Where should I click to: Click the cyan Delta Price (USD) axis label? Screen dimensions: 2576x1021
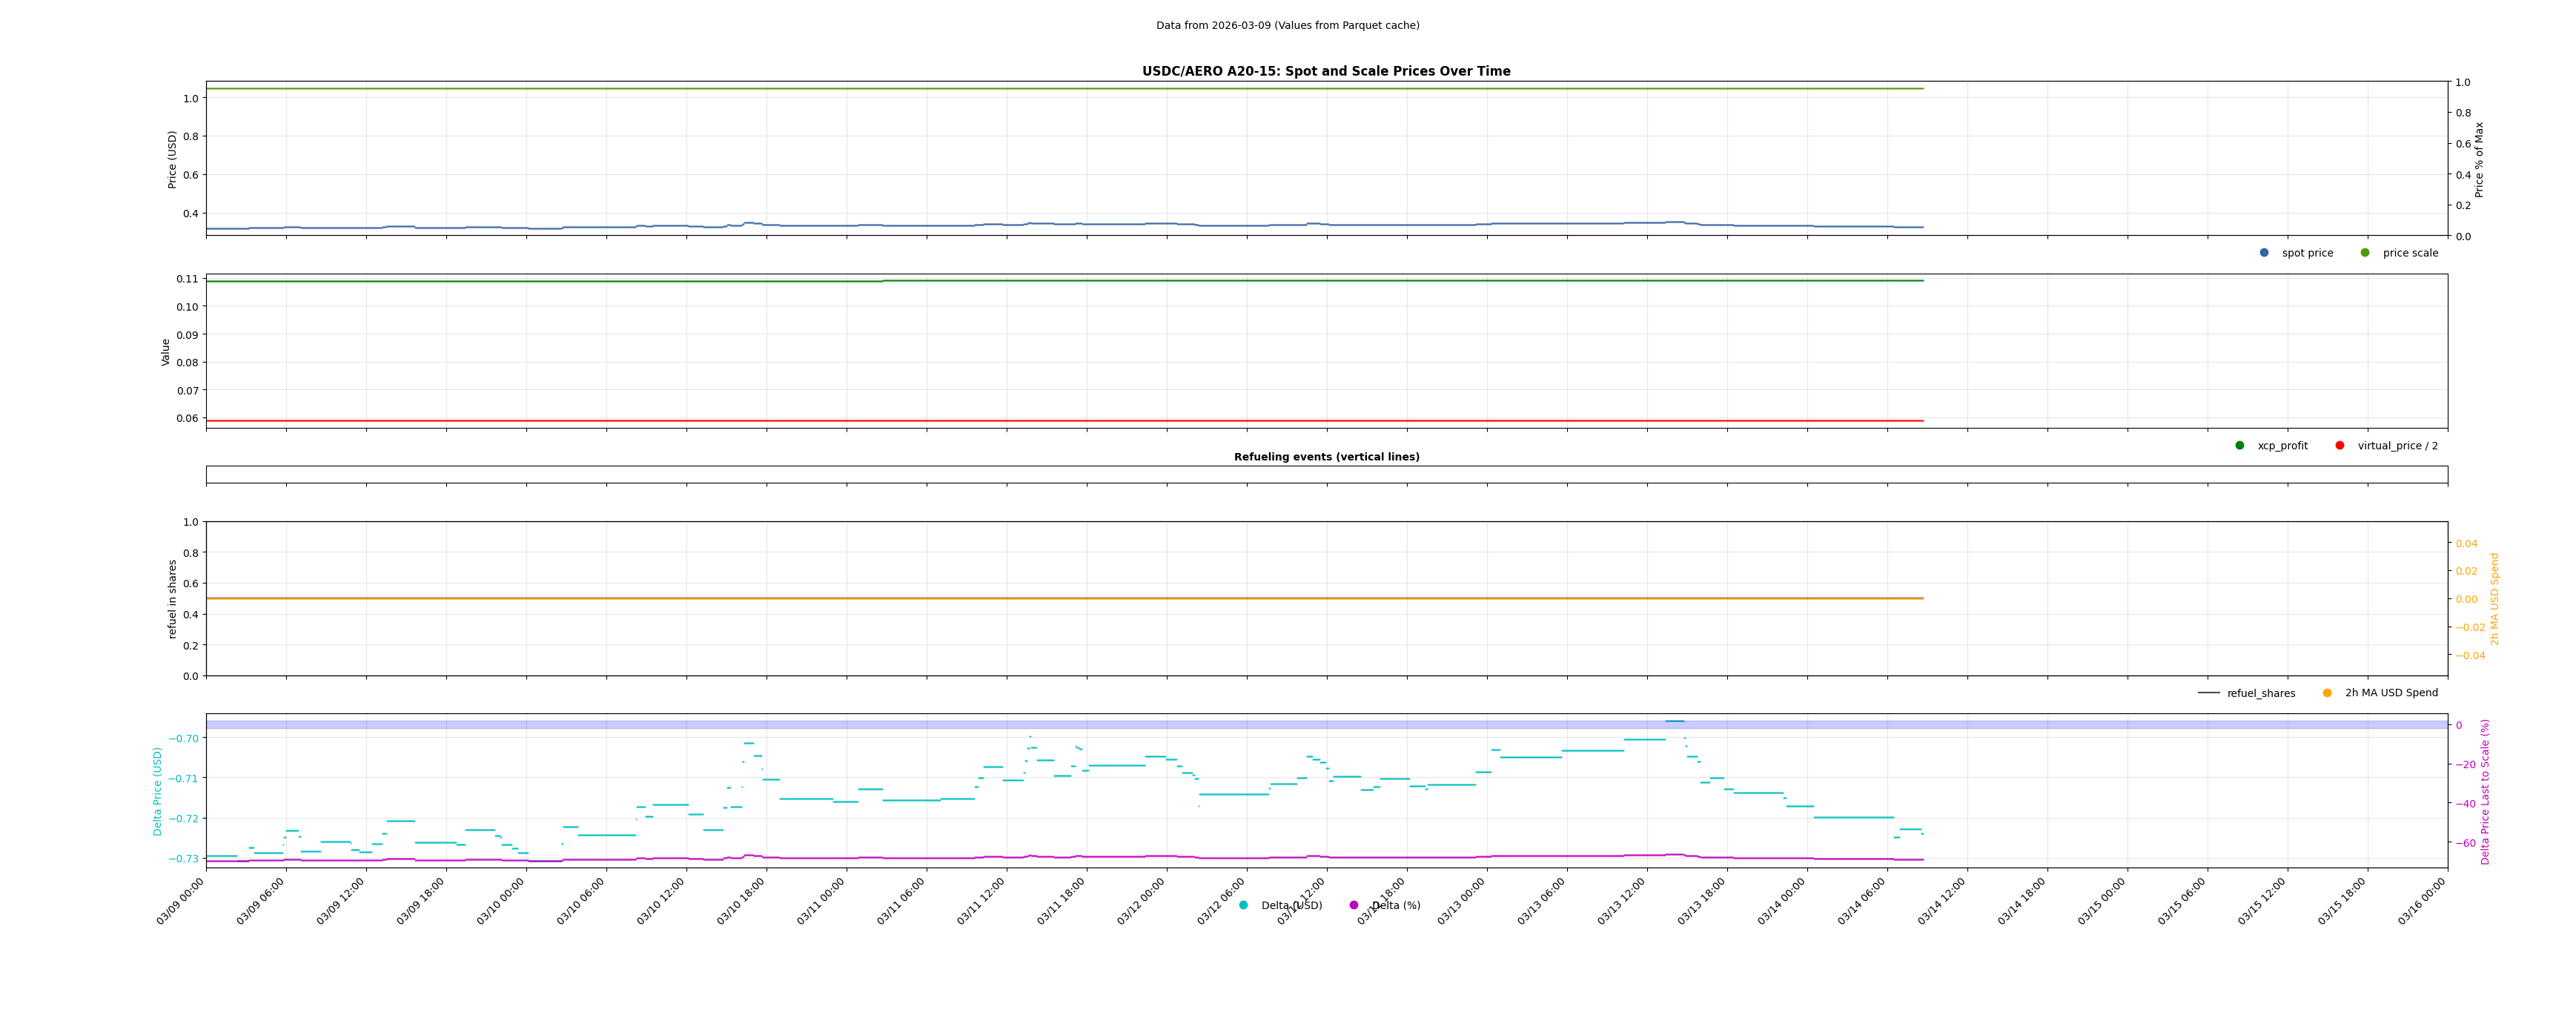(157, 791)
